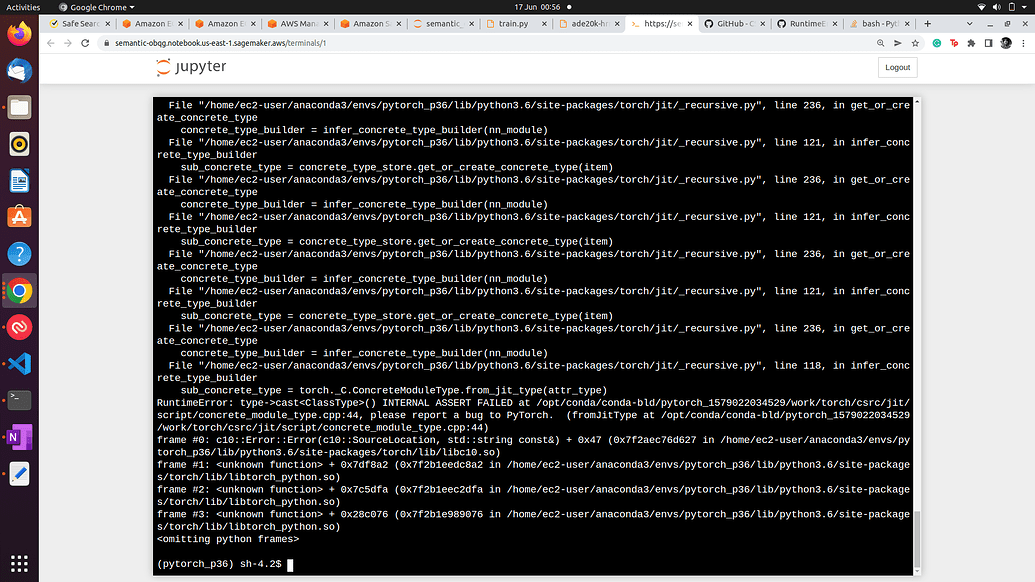Open Thunderbird mail from the dock
Screen dimensions: 1035x582
19,70
